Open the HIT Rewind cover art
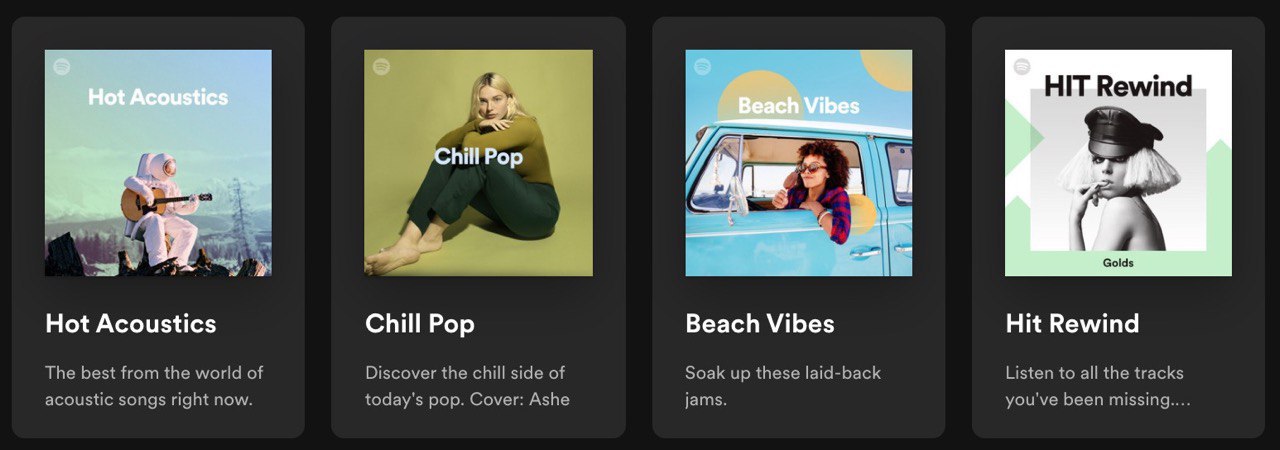Viewport: 1280px width, 450px height. point(1118,163)
